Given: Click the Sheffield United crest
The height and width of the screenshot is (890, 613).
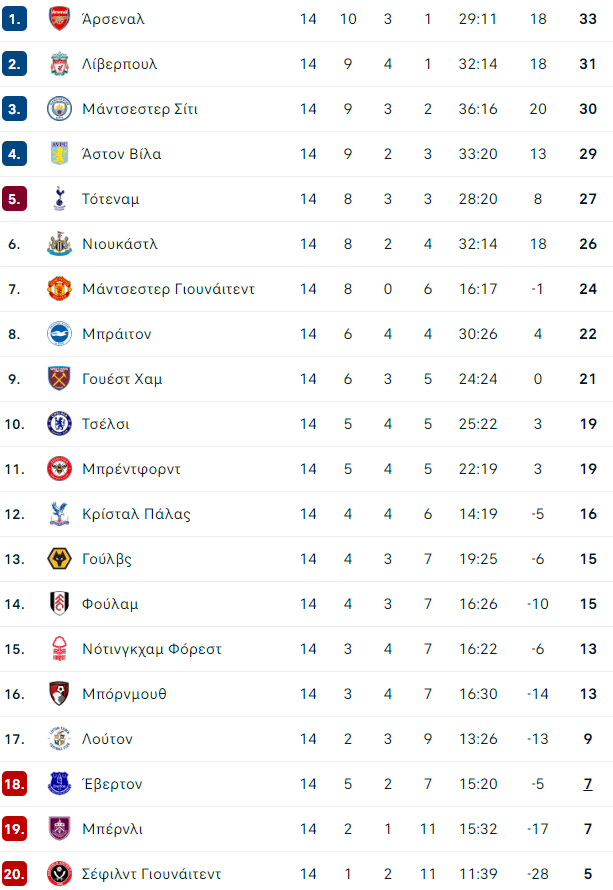Looking at the screenshot, I should 59,874.
